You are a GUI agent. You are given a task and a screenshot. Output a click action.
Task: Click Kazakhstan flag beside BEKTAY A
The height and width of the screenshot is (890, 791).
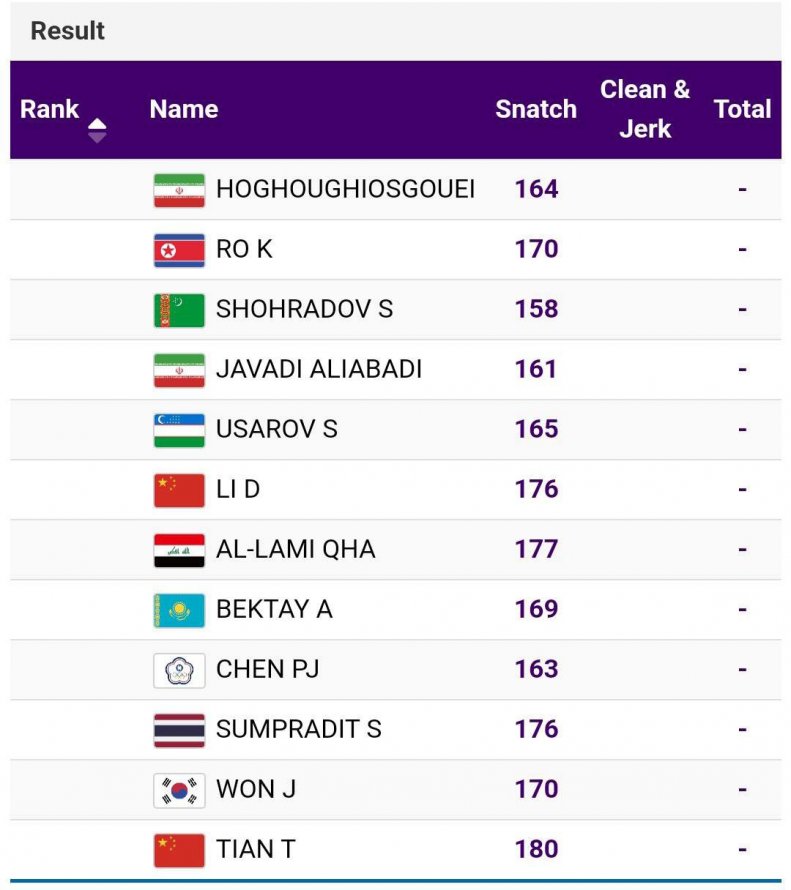click(x=179, y=610)
